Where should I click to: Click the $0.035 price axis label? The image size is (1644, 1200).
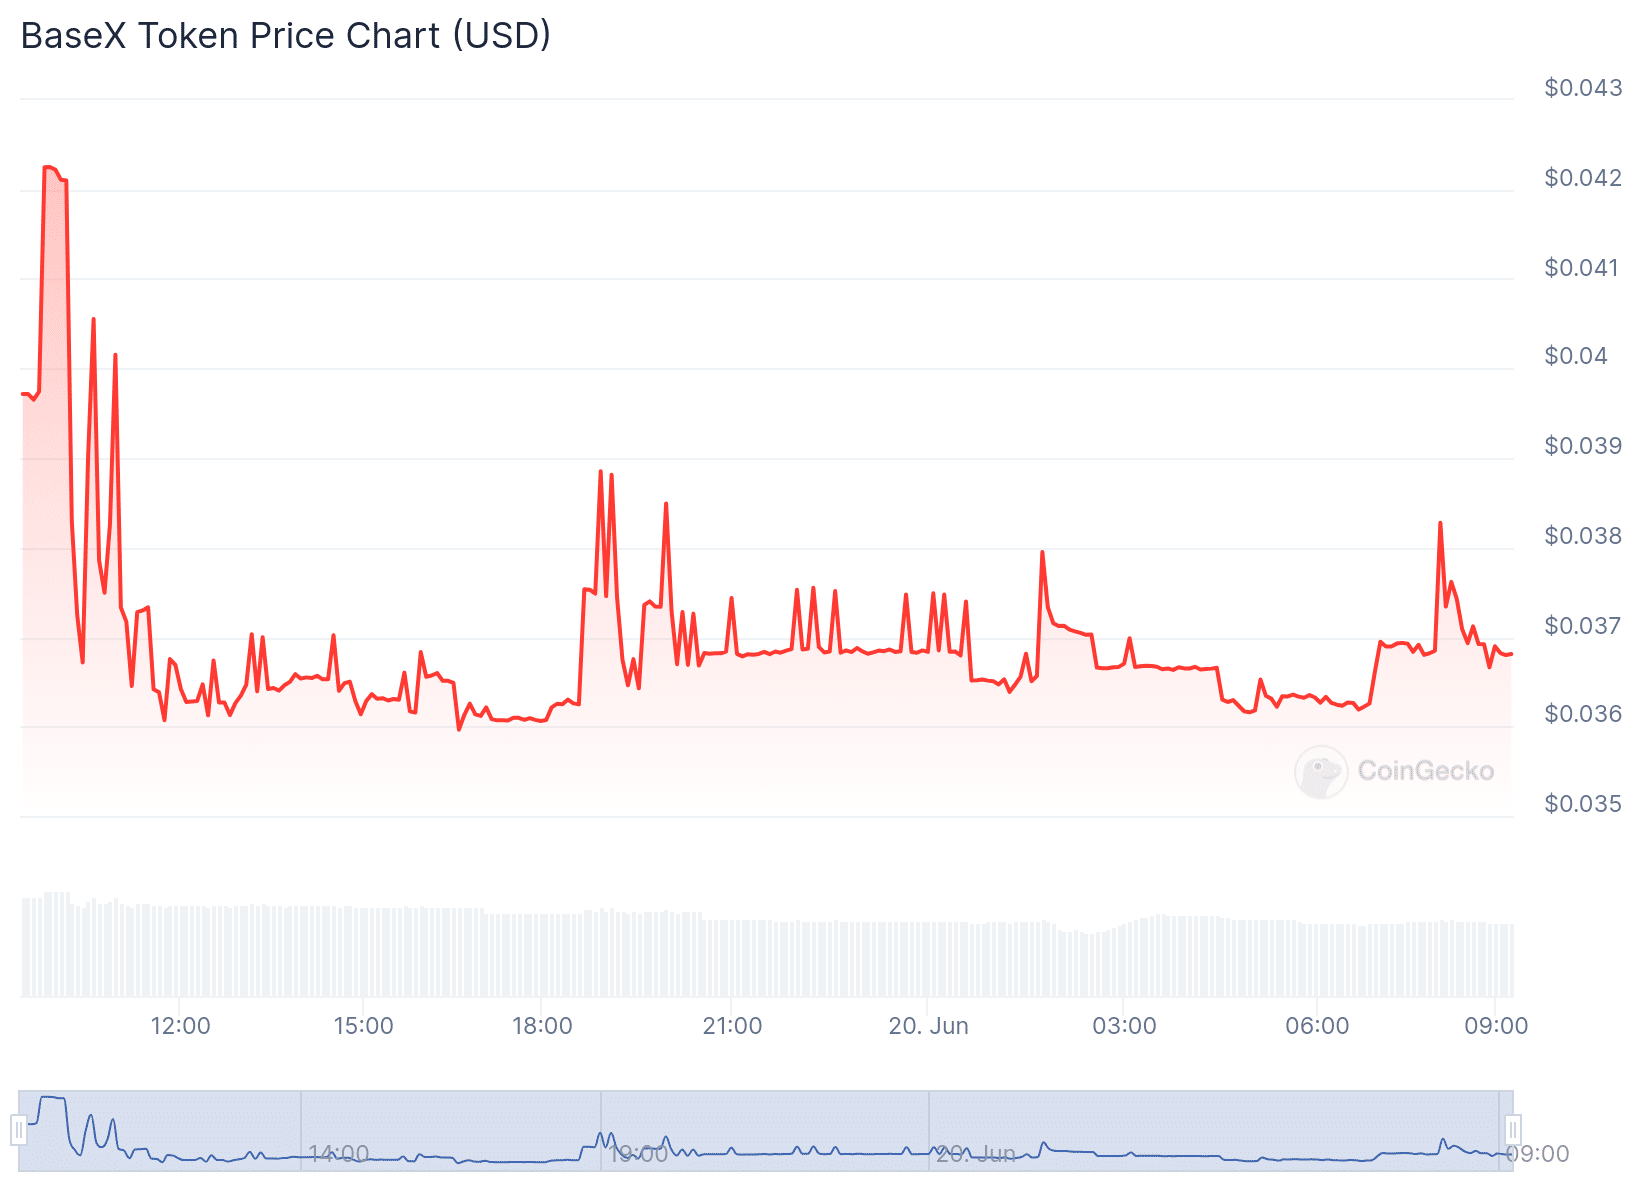[1583, 804]
